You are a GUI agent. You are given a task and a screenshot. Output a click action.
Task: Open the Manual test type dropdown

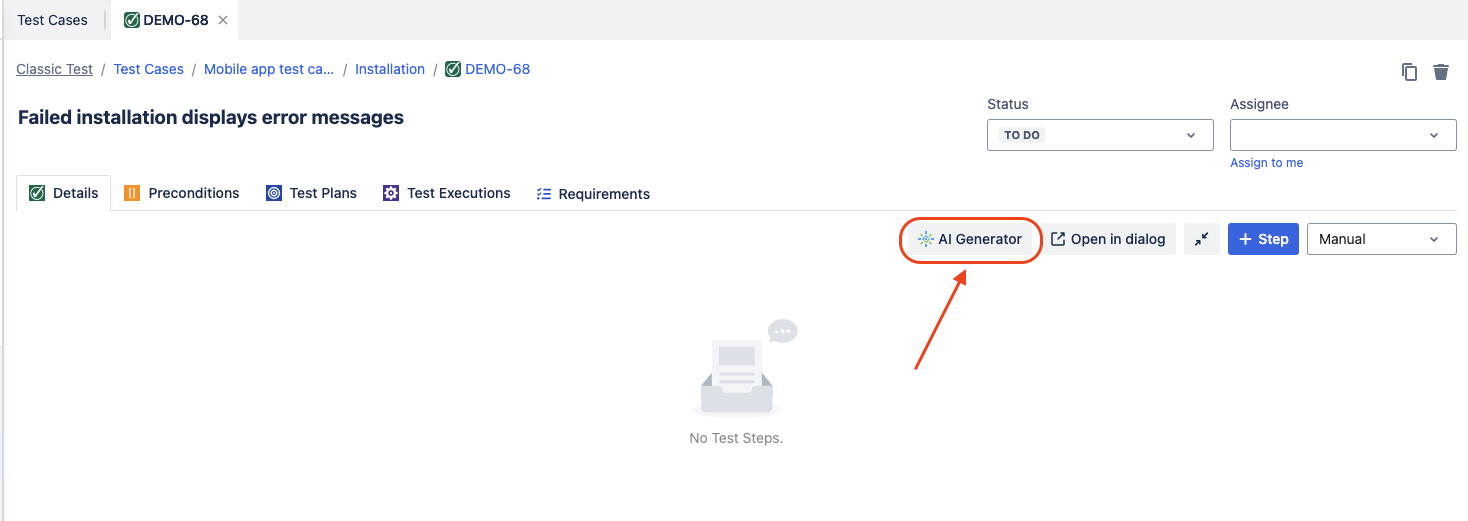click(1380, 239)
